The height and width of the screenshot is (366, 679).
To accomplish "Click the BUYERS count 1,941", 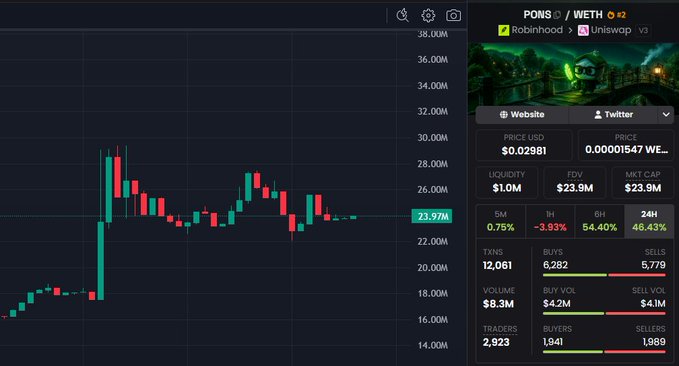I will (x=553, y=342).
